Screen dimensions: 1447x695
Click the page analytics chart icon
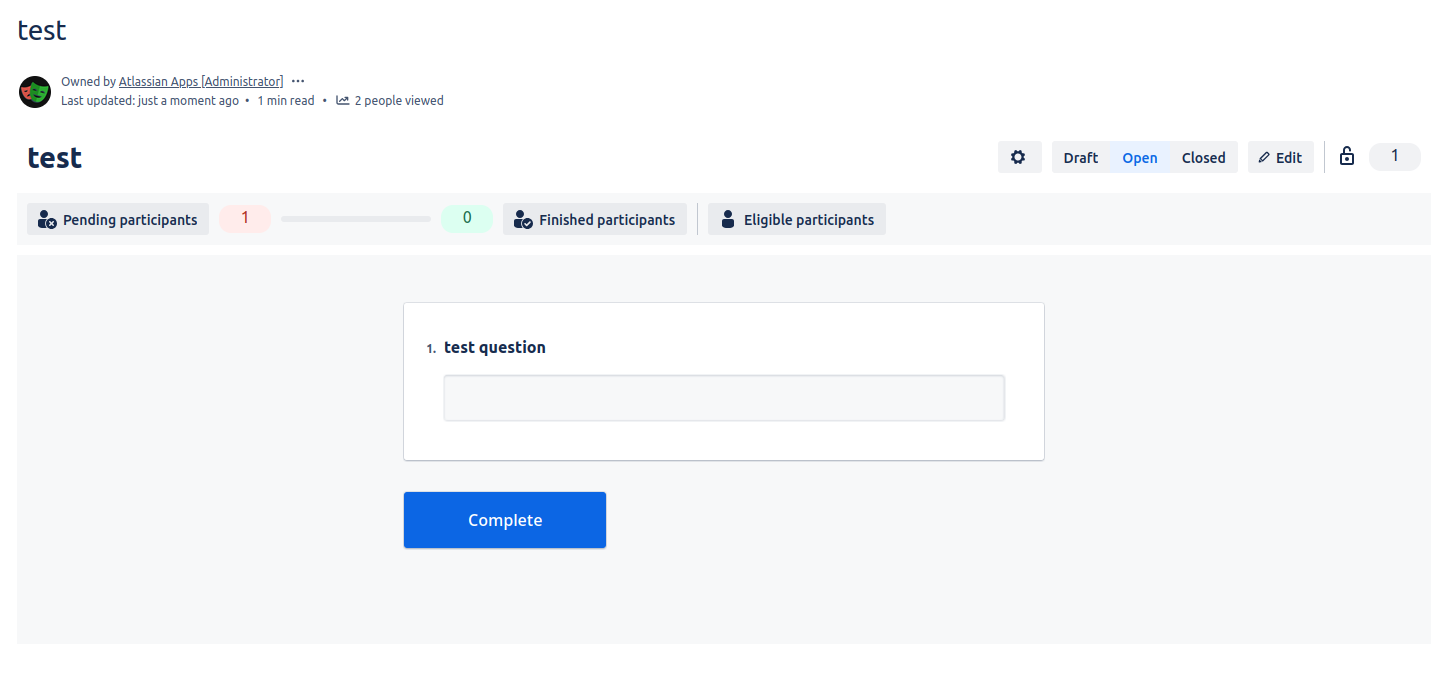pos(343,100)
